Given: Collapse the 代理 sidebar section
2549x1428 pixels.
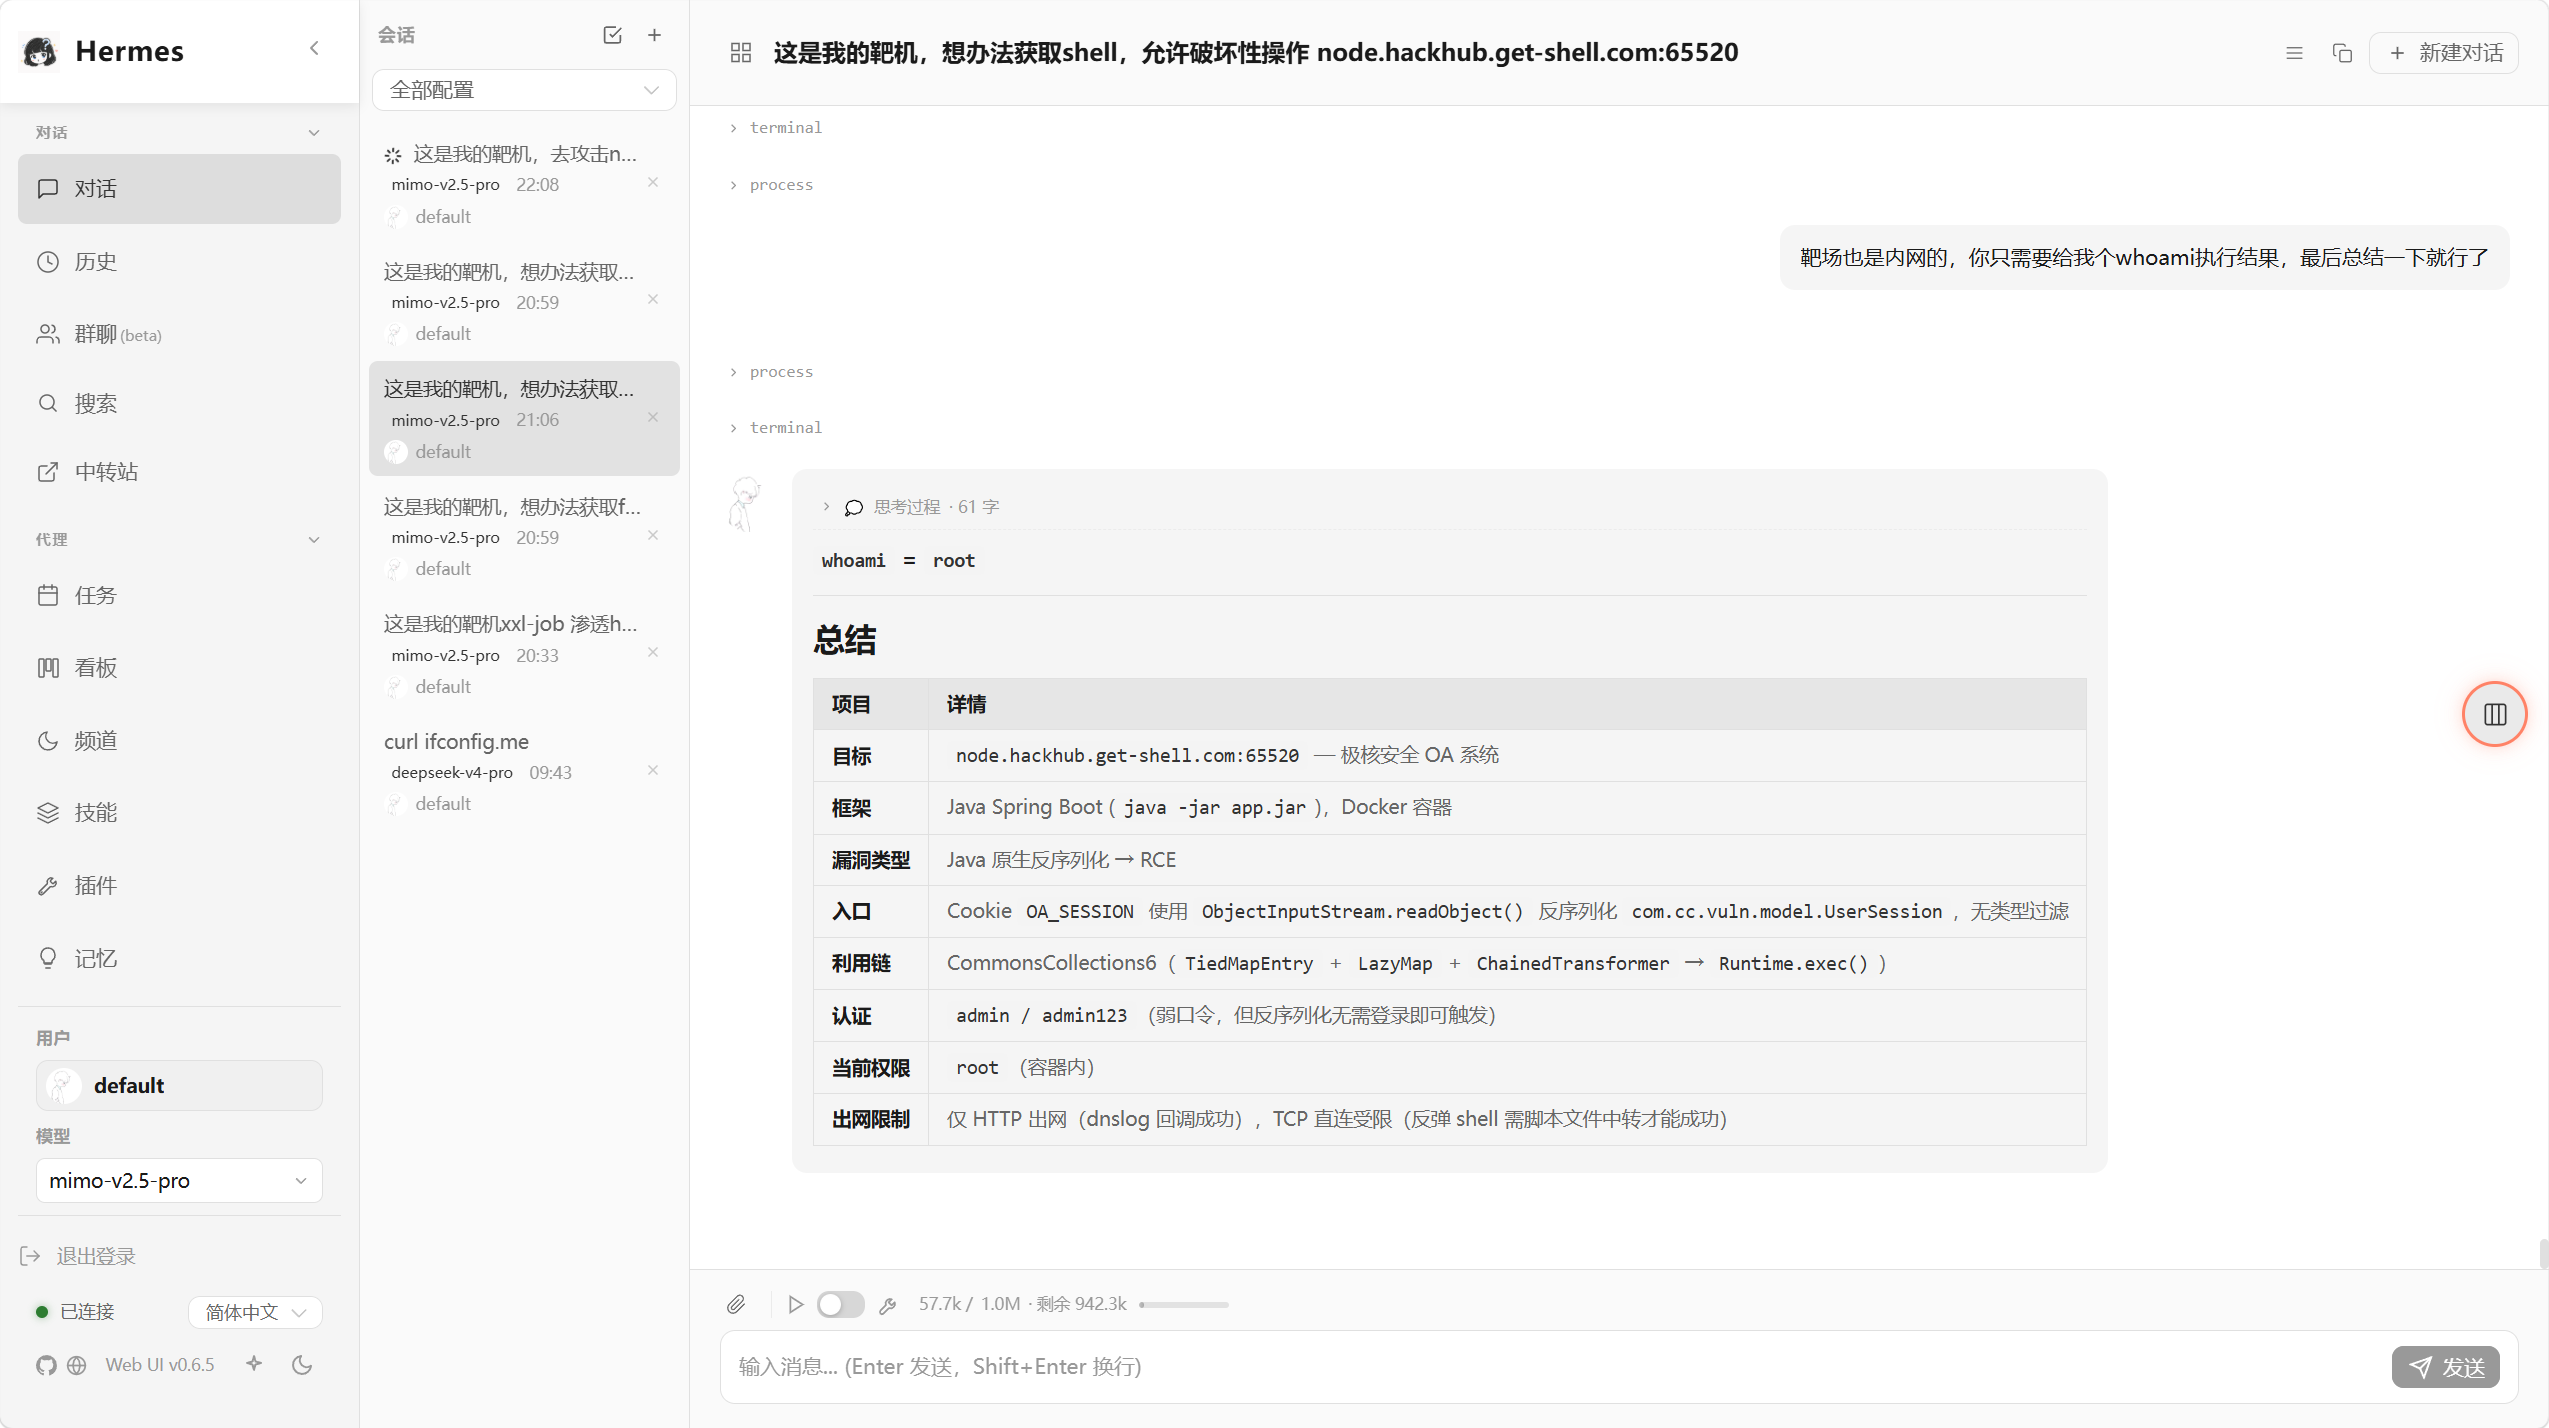Looking at the screenshot, I should [x=314, y=540].
